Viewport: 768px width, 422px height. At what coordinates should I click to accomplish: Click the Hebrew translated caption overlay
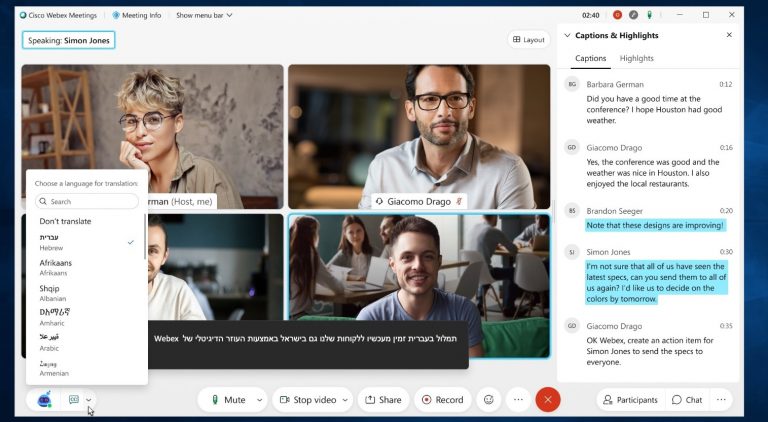tap(308, 345)
